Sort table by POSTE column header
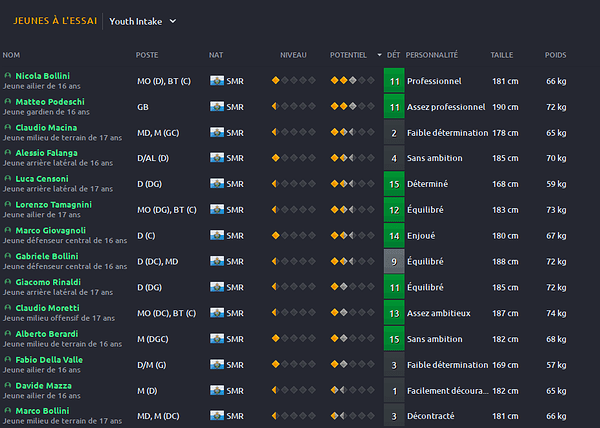 [x=147, y=55]
